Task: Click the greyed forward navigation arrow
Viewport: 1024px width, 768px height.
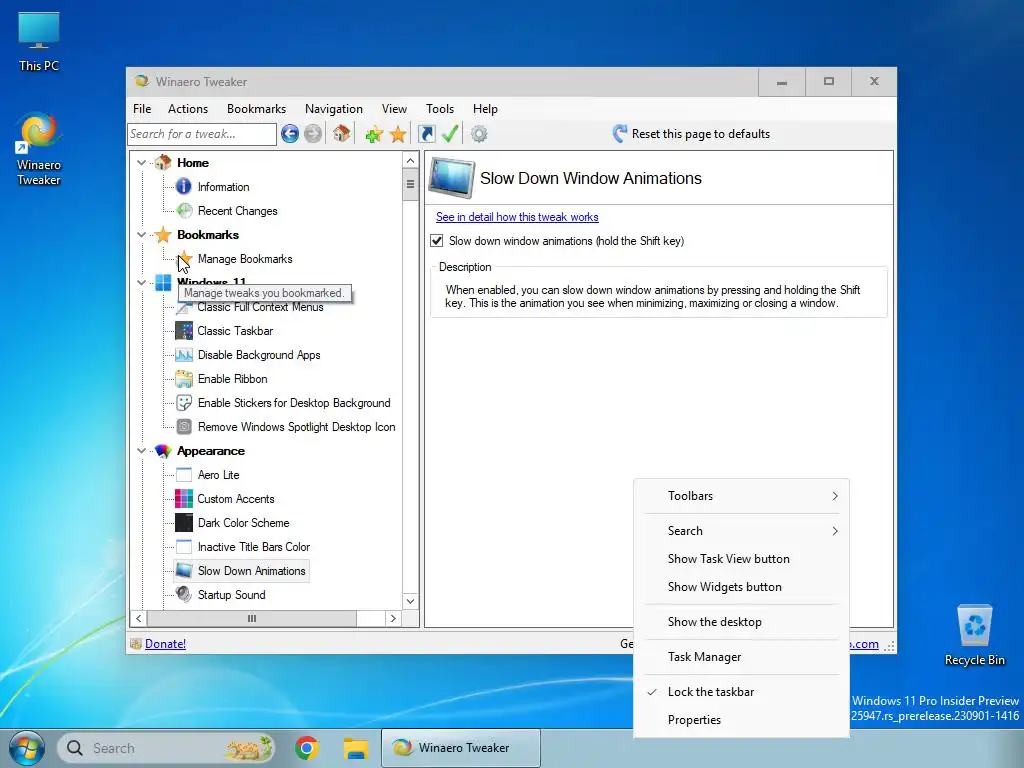Action: (313, 134)
